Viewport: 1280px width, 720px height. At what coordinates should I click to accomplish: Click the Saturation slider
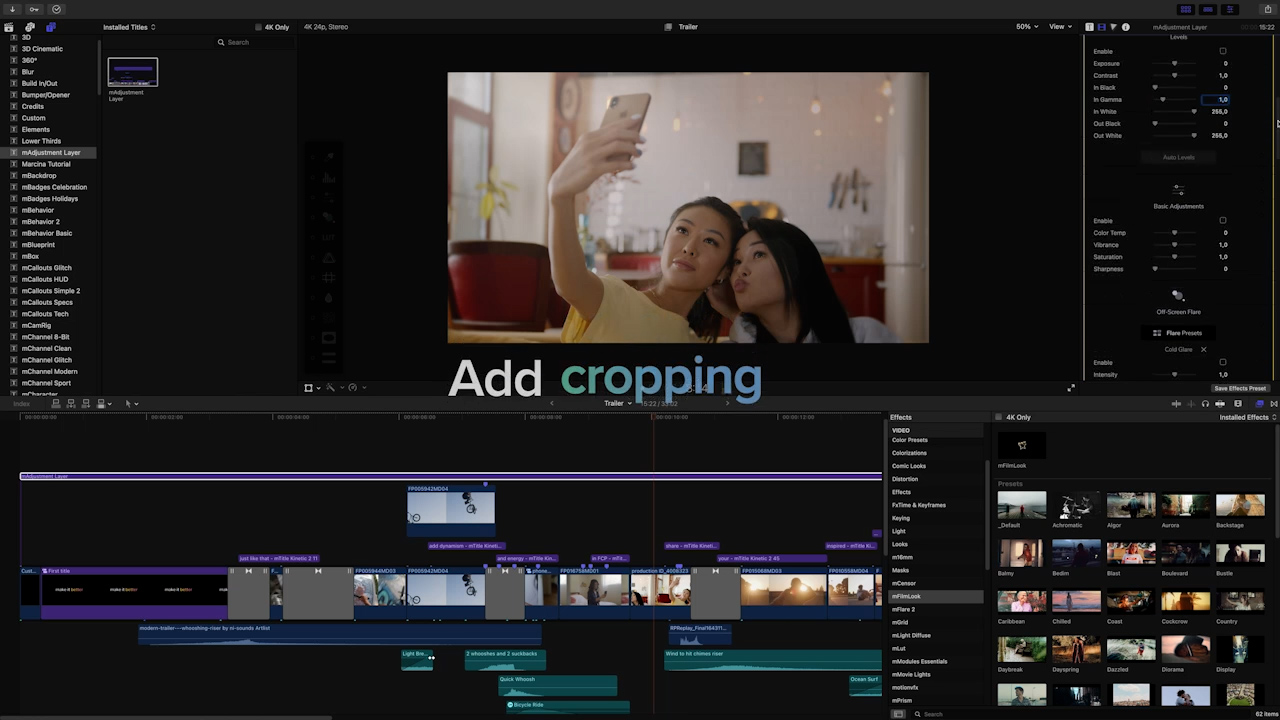pyautogui.click(x=1175, y=257)
